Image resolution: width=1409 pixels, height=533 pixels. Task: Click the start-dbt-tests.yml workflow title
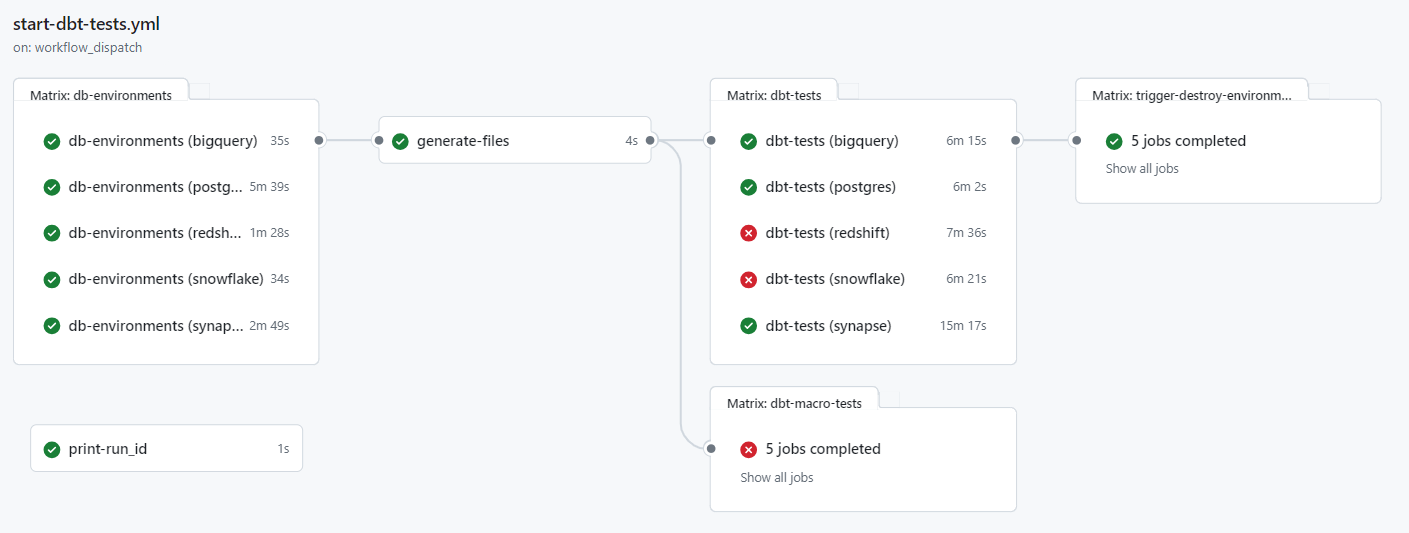[86, 23]
